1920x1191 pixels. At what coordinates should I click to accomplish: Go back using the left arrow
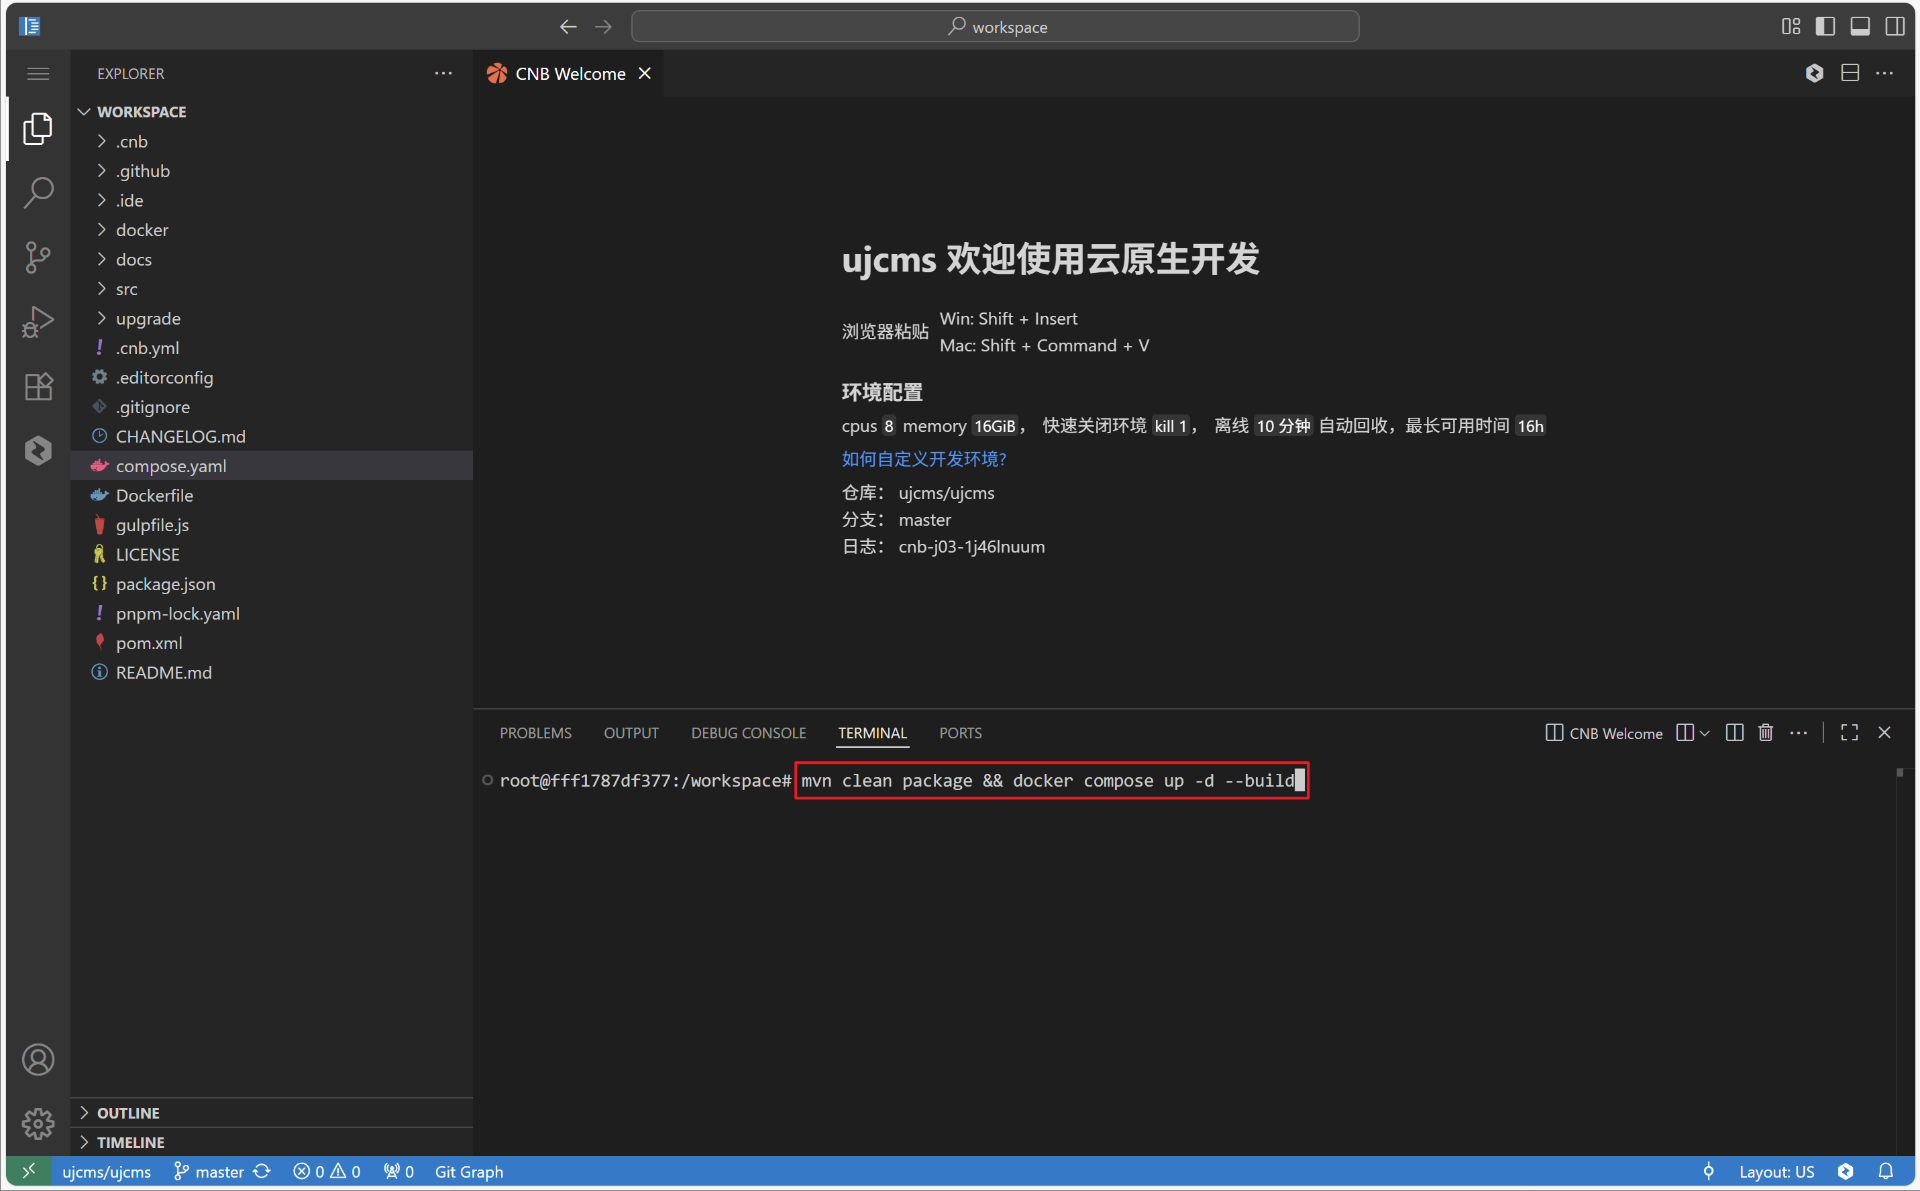click(x=568, y=27)
